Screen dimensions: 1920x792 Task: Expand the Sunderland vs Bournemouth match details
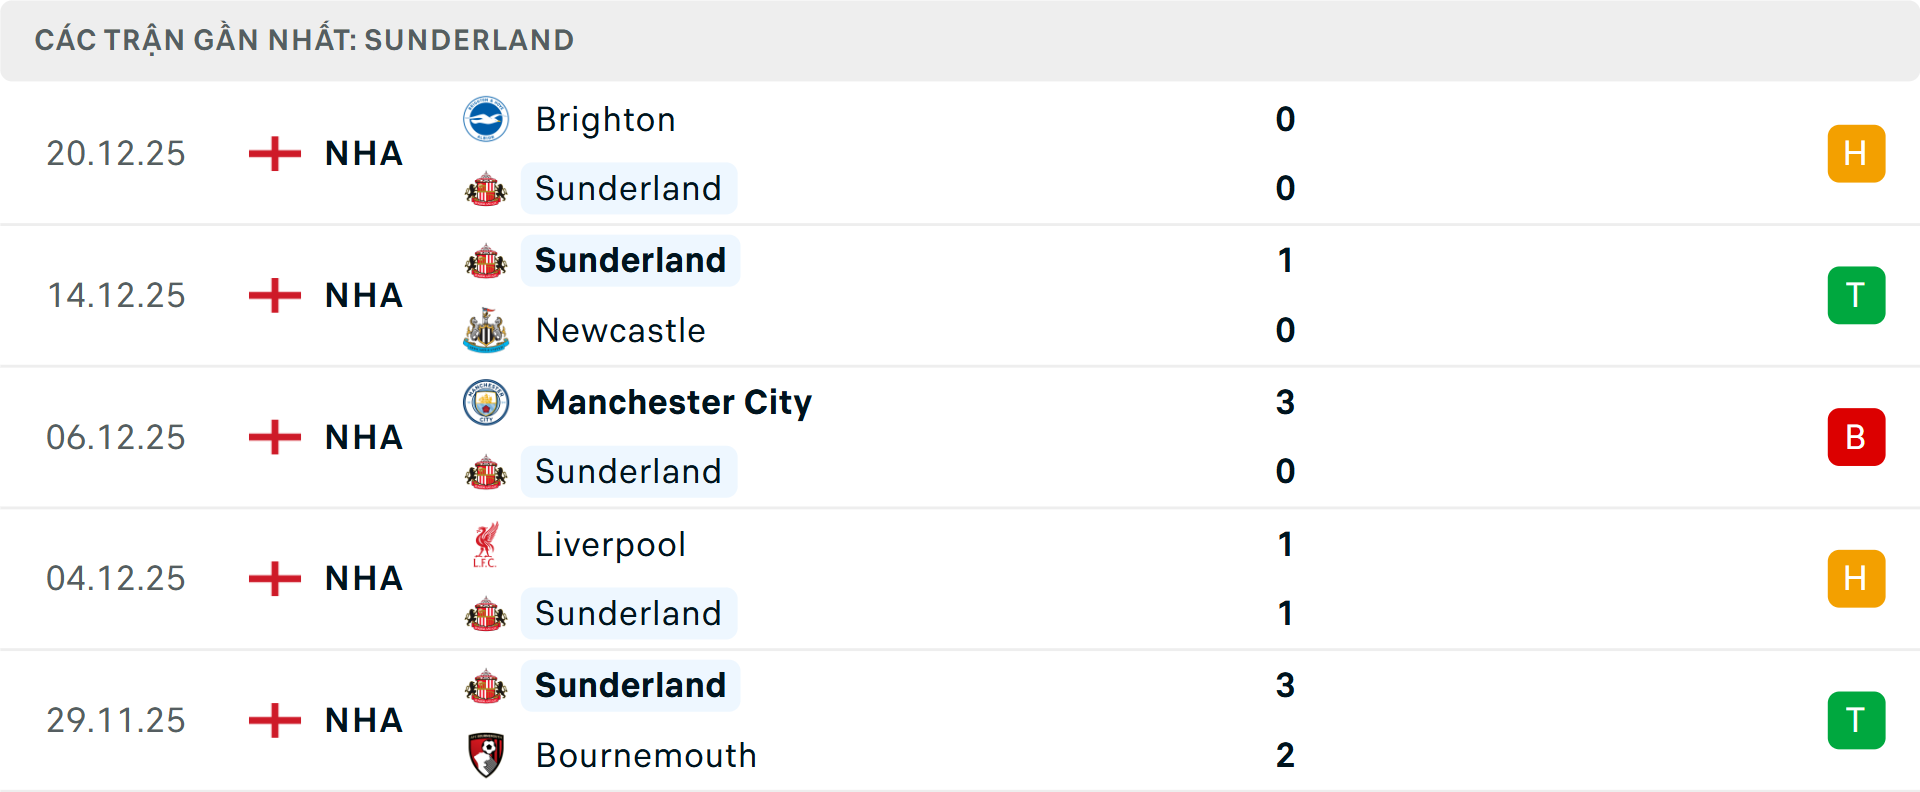pyautogui.click(x=960, y=720)
